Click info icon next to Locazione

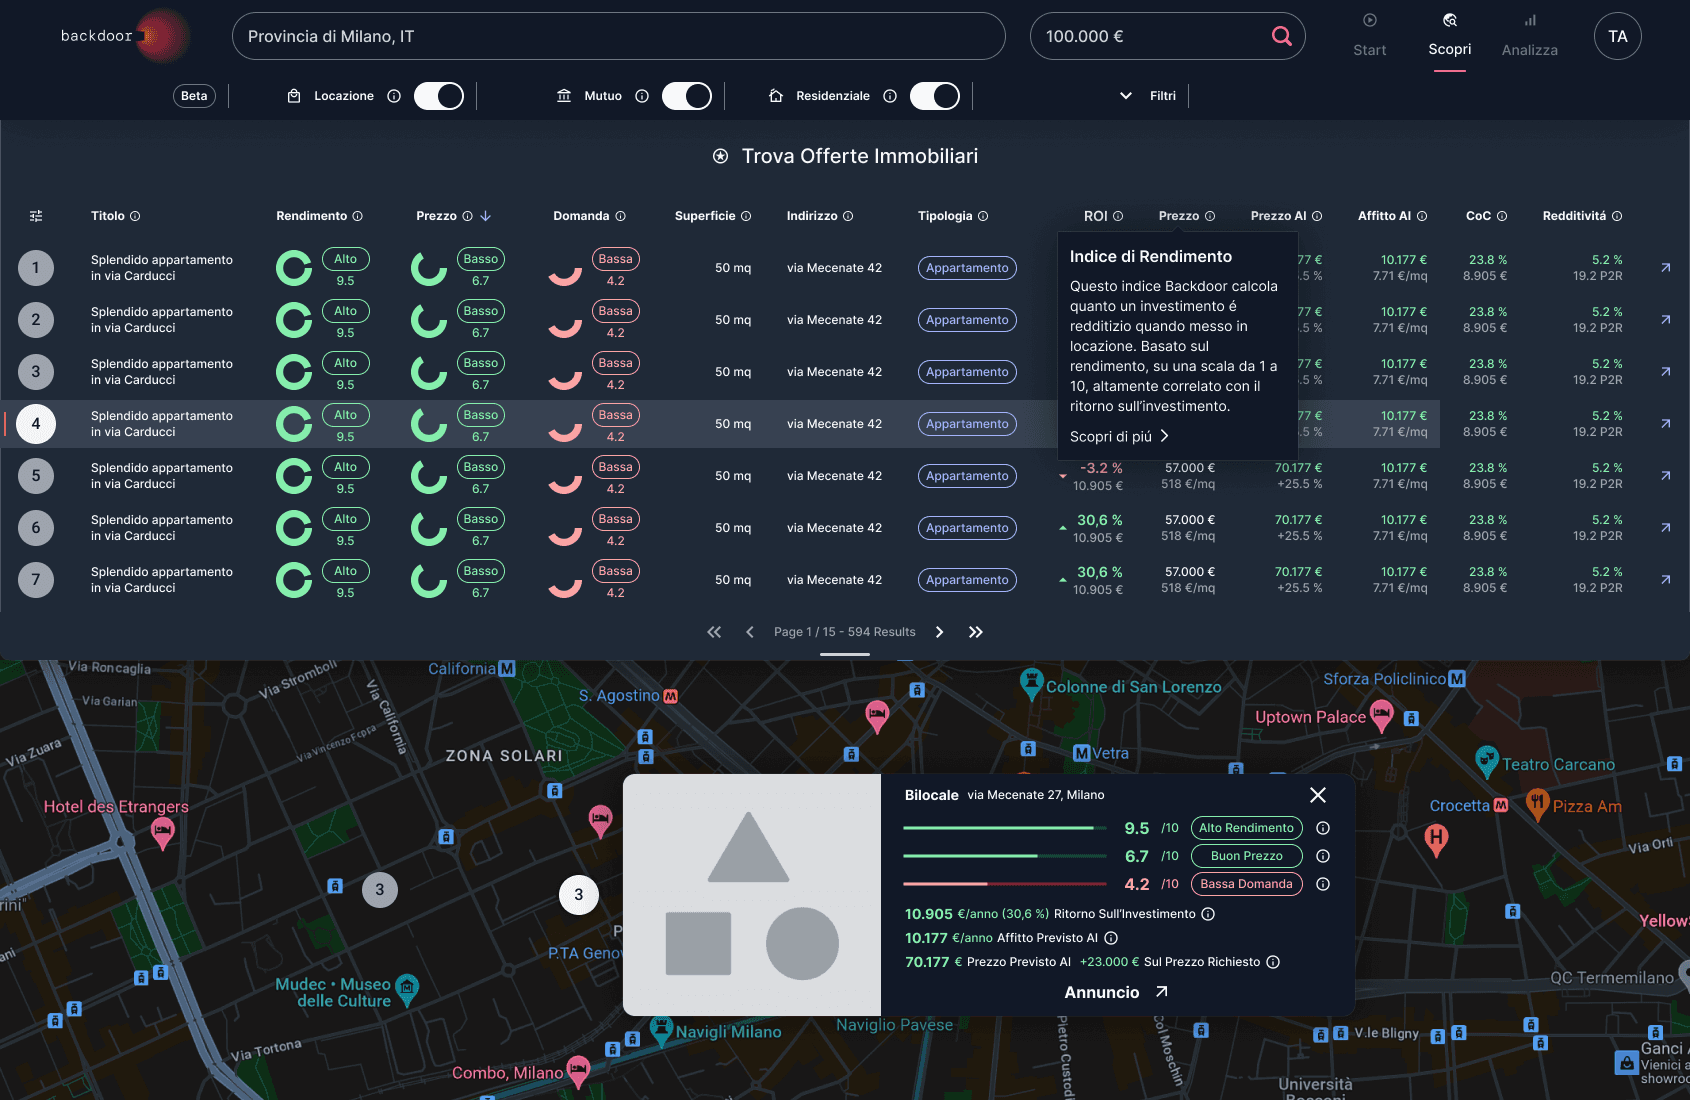click(x=394, y=96)
